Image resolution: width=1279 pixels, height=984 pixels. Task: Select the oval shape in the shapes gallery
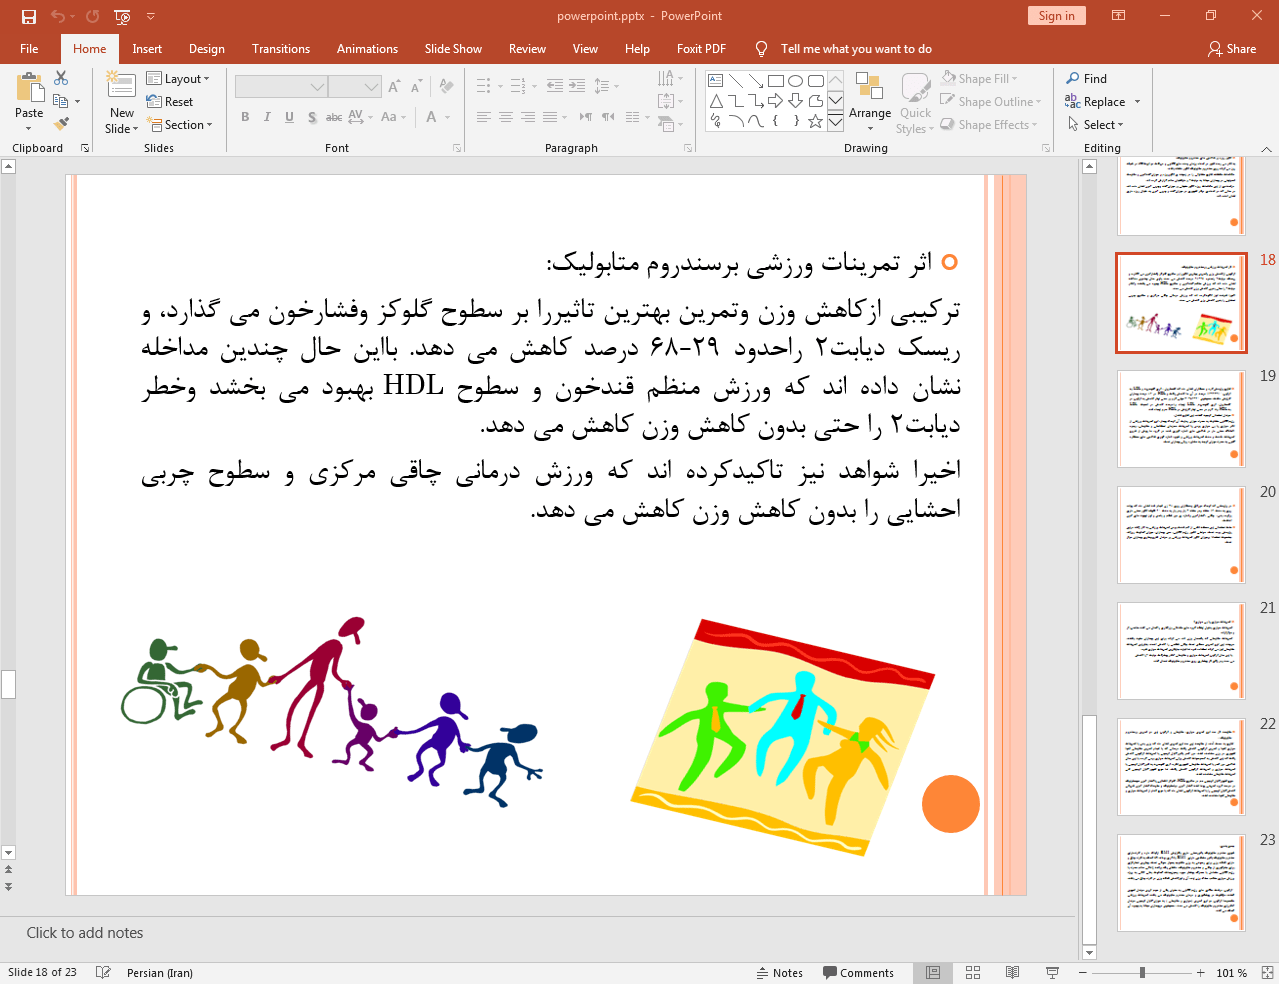[x=795, y=81]
